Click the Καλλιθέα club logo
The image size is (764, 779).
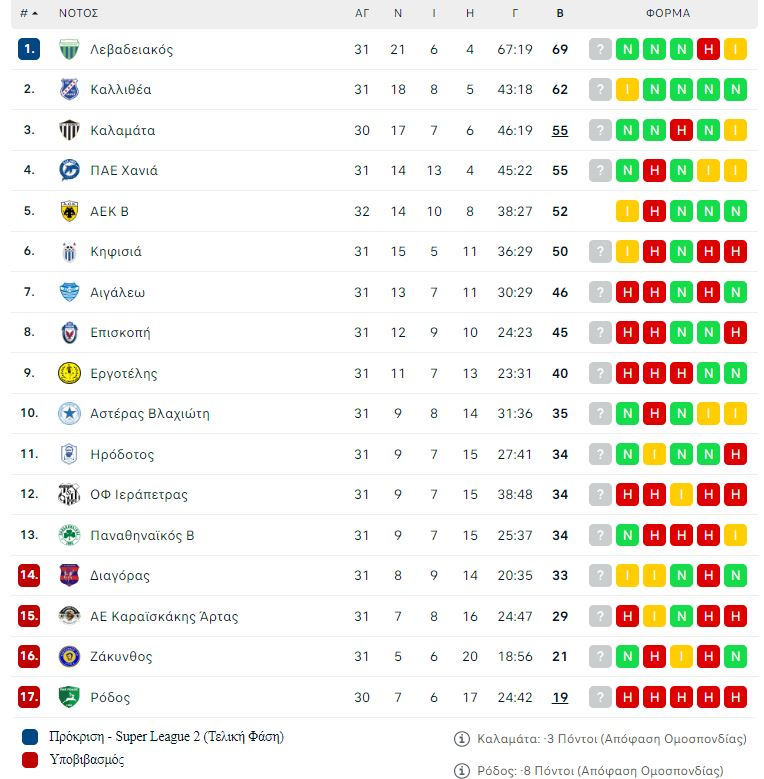(x=69, y=89)
